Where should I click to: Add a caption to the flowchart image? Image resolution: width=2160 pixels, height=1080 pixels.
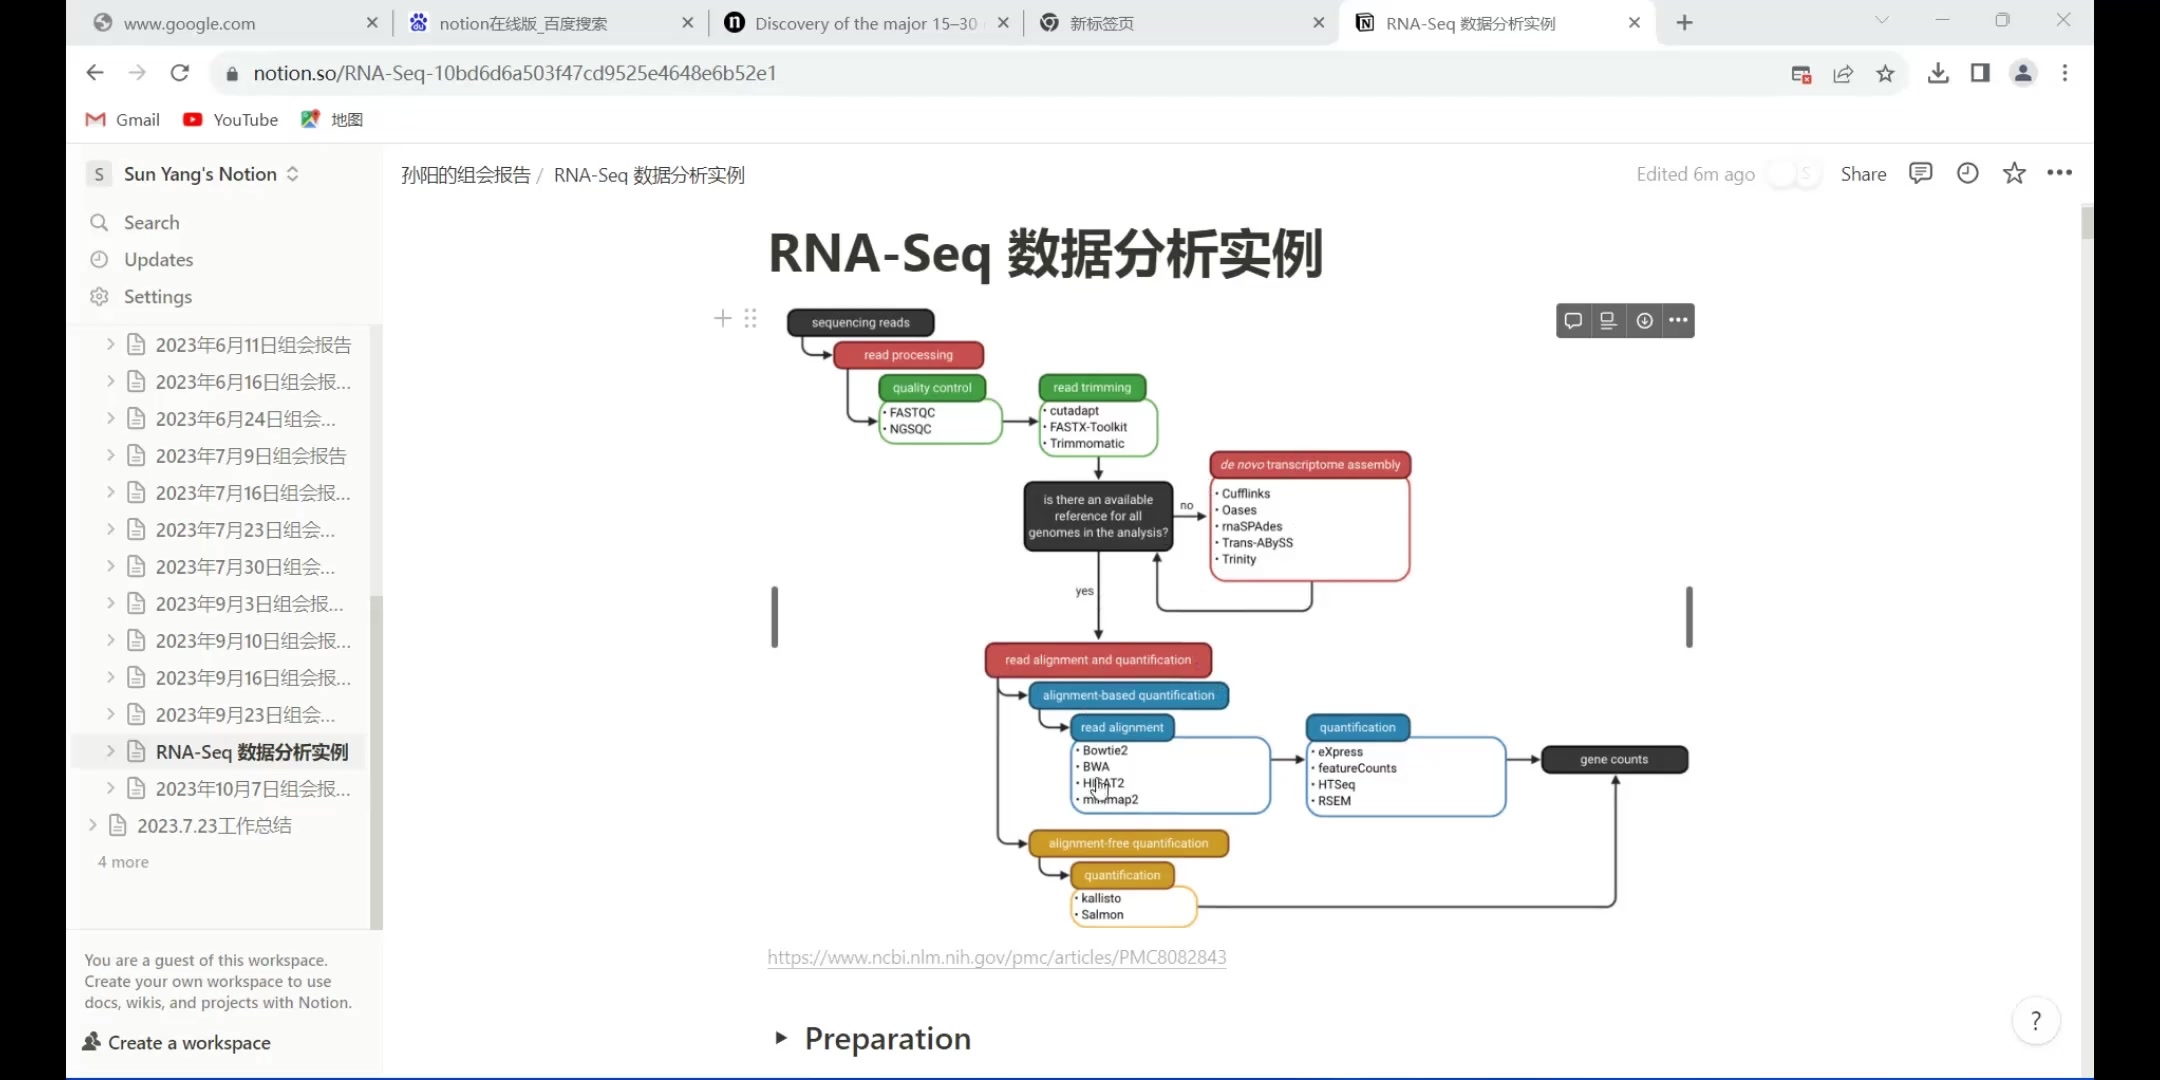[x=1608, y=320]
